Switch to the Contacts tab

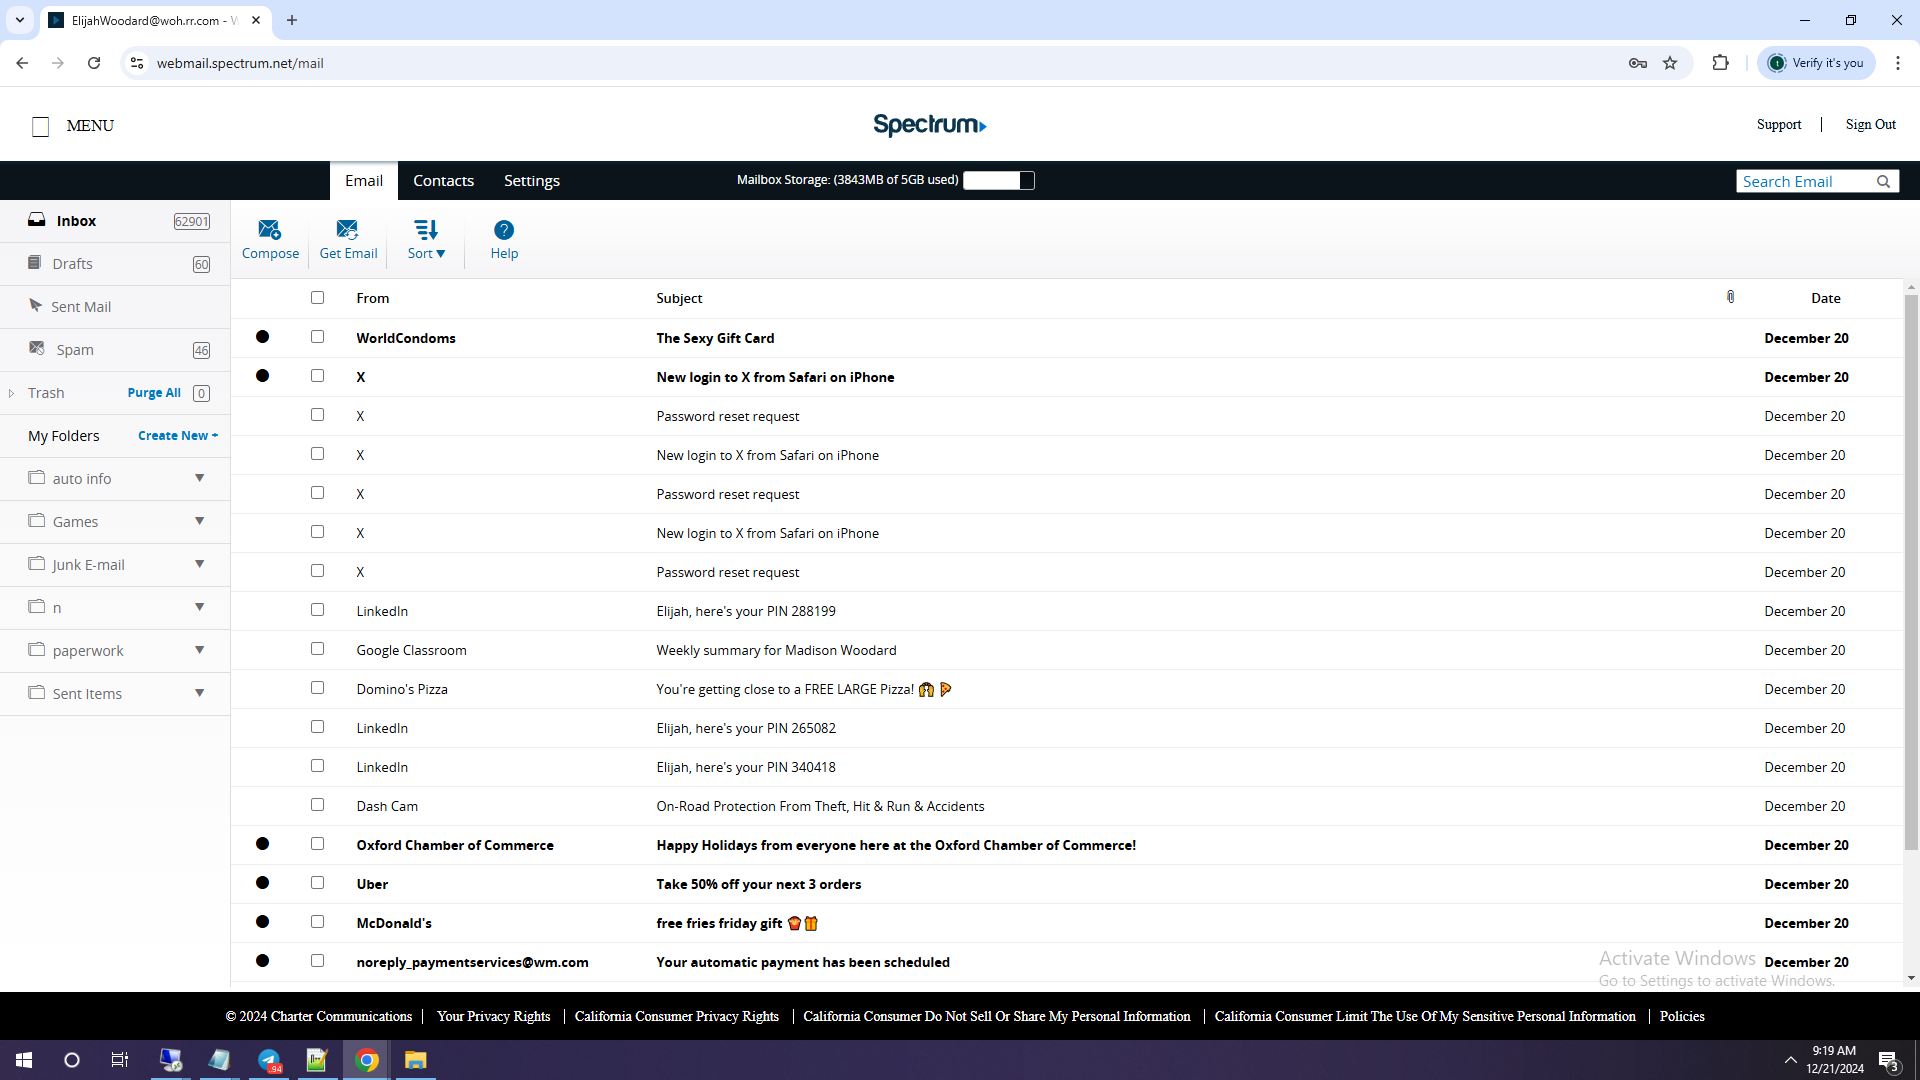[443, 181]
